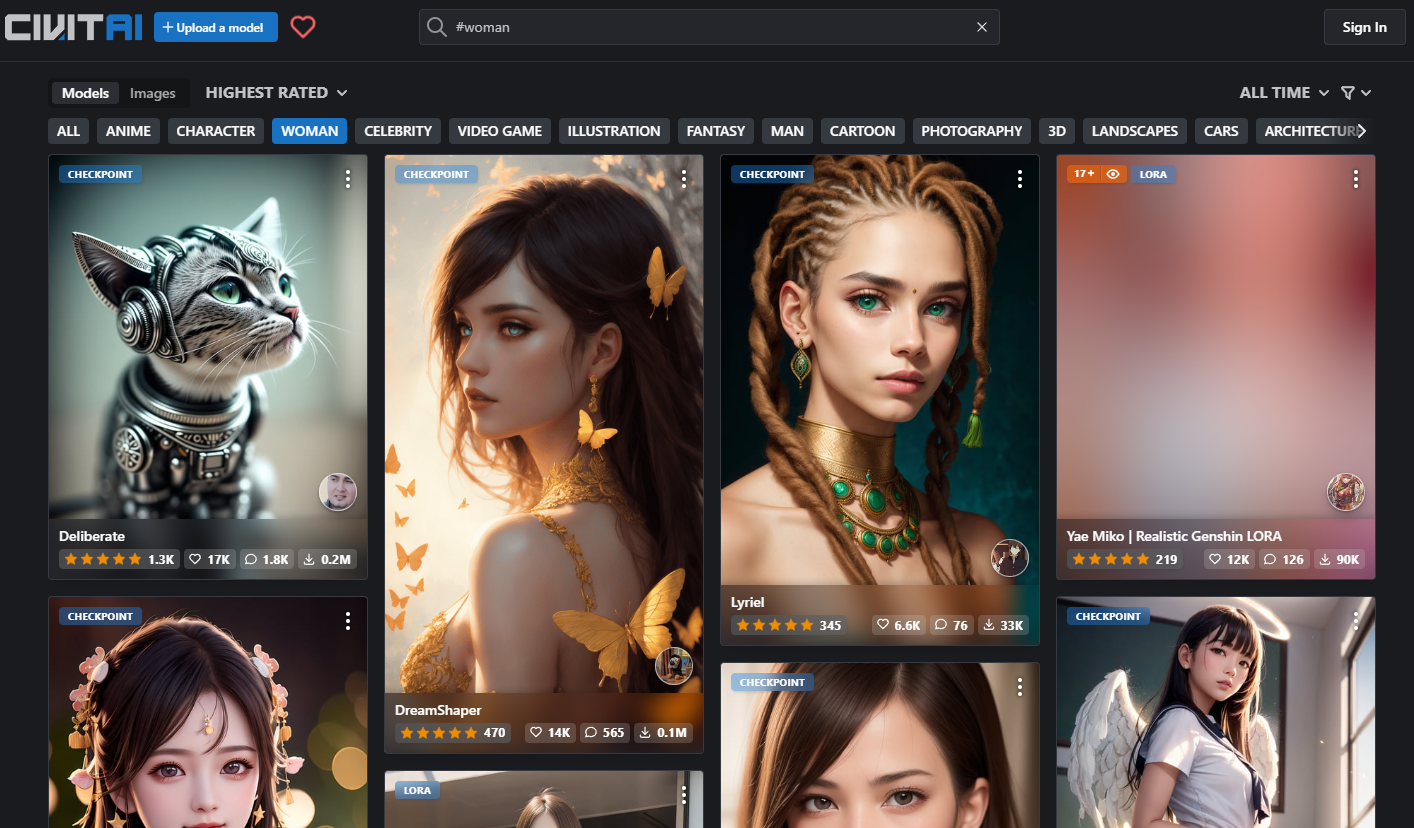
Task: Click the red heart support icon
Action: 303,27
